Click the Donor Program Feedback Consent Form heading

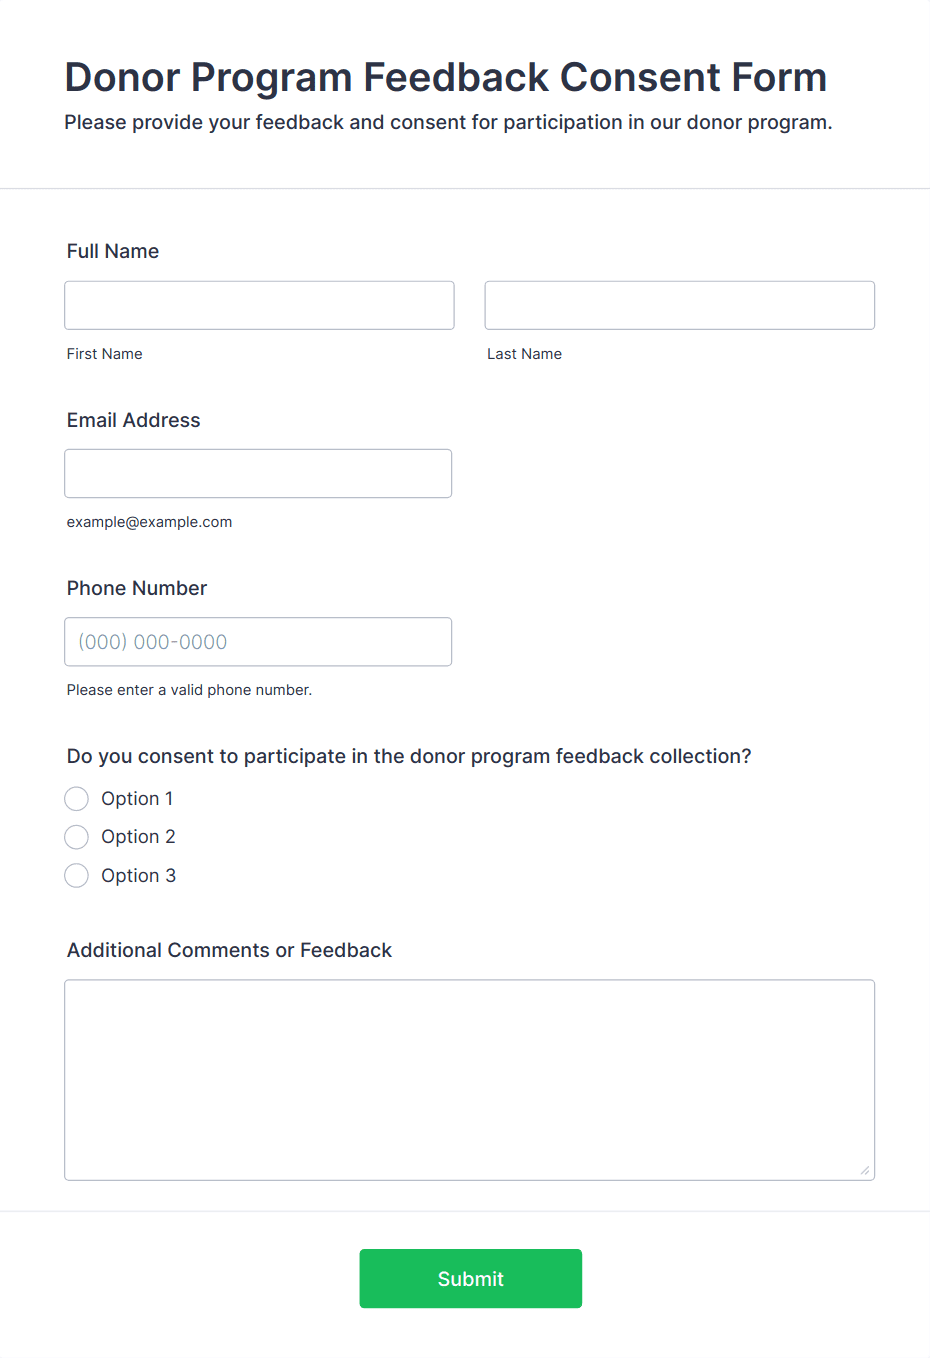(x=446, y=77)
